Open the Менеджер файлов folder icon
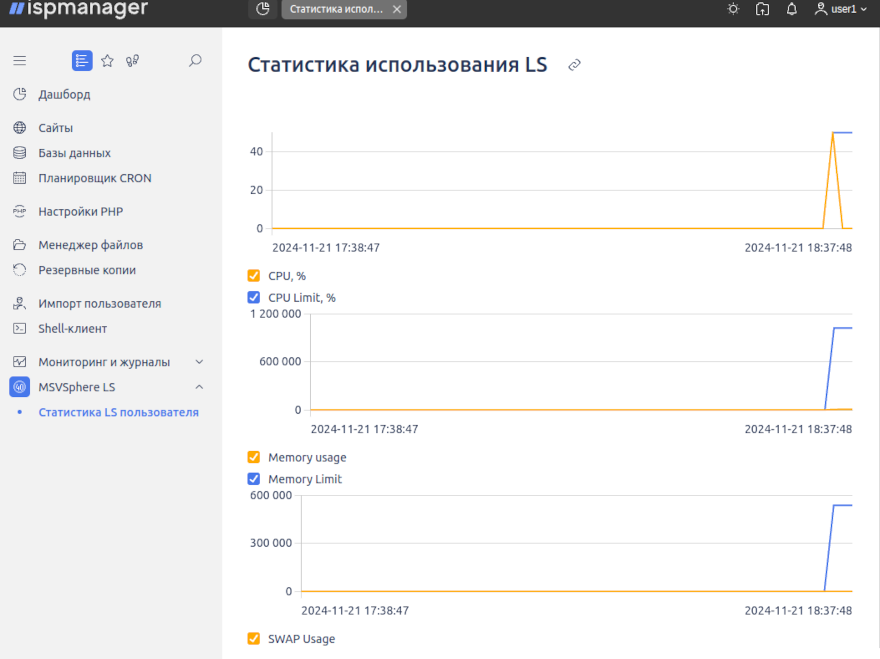Screen dimensions: 880x659 [x=18, y=244]
